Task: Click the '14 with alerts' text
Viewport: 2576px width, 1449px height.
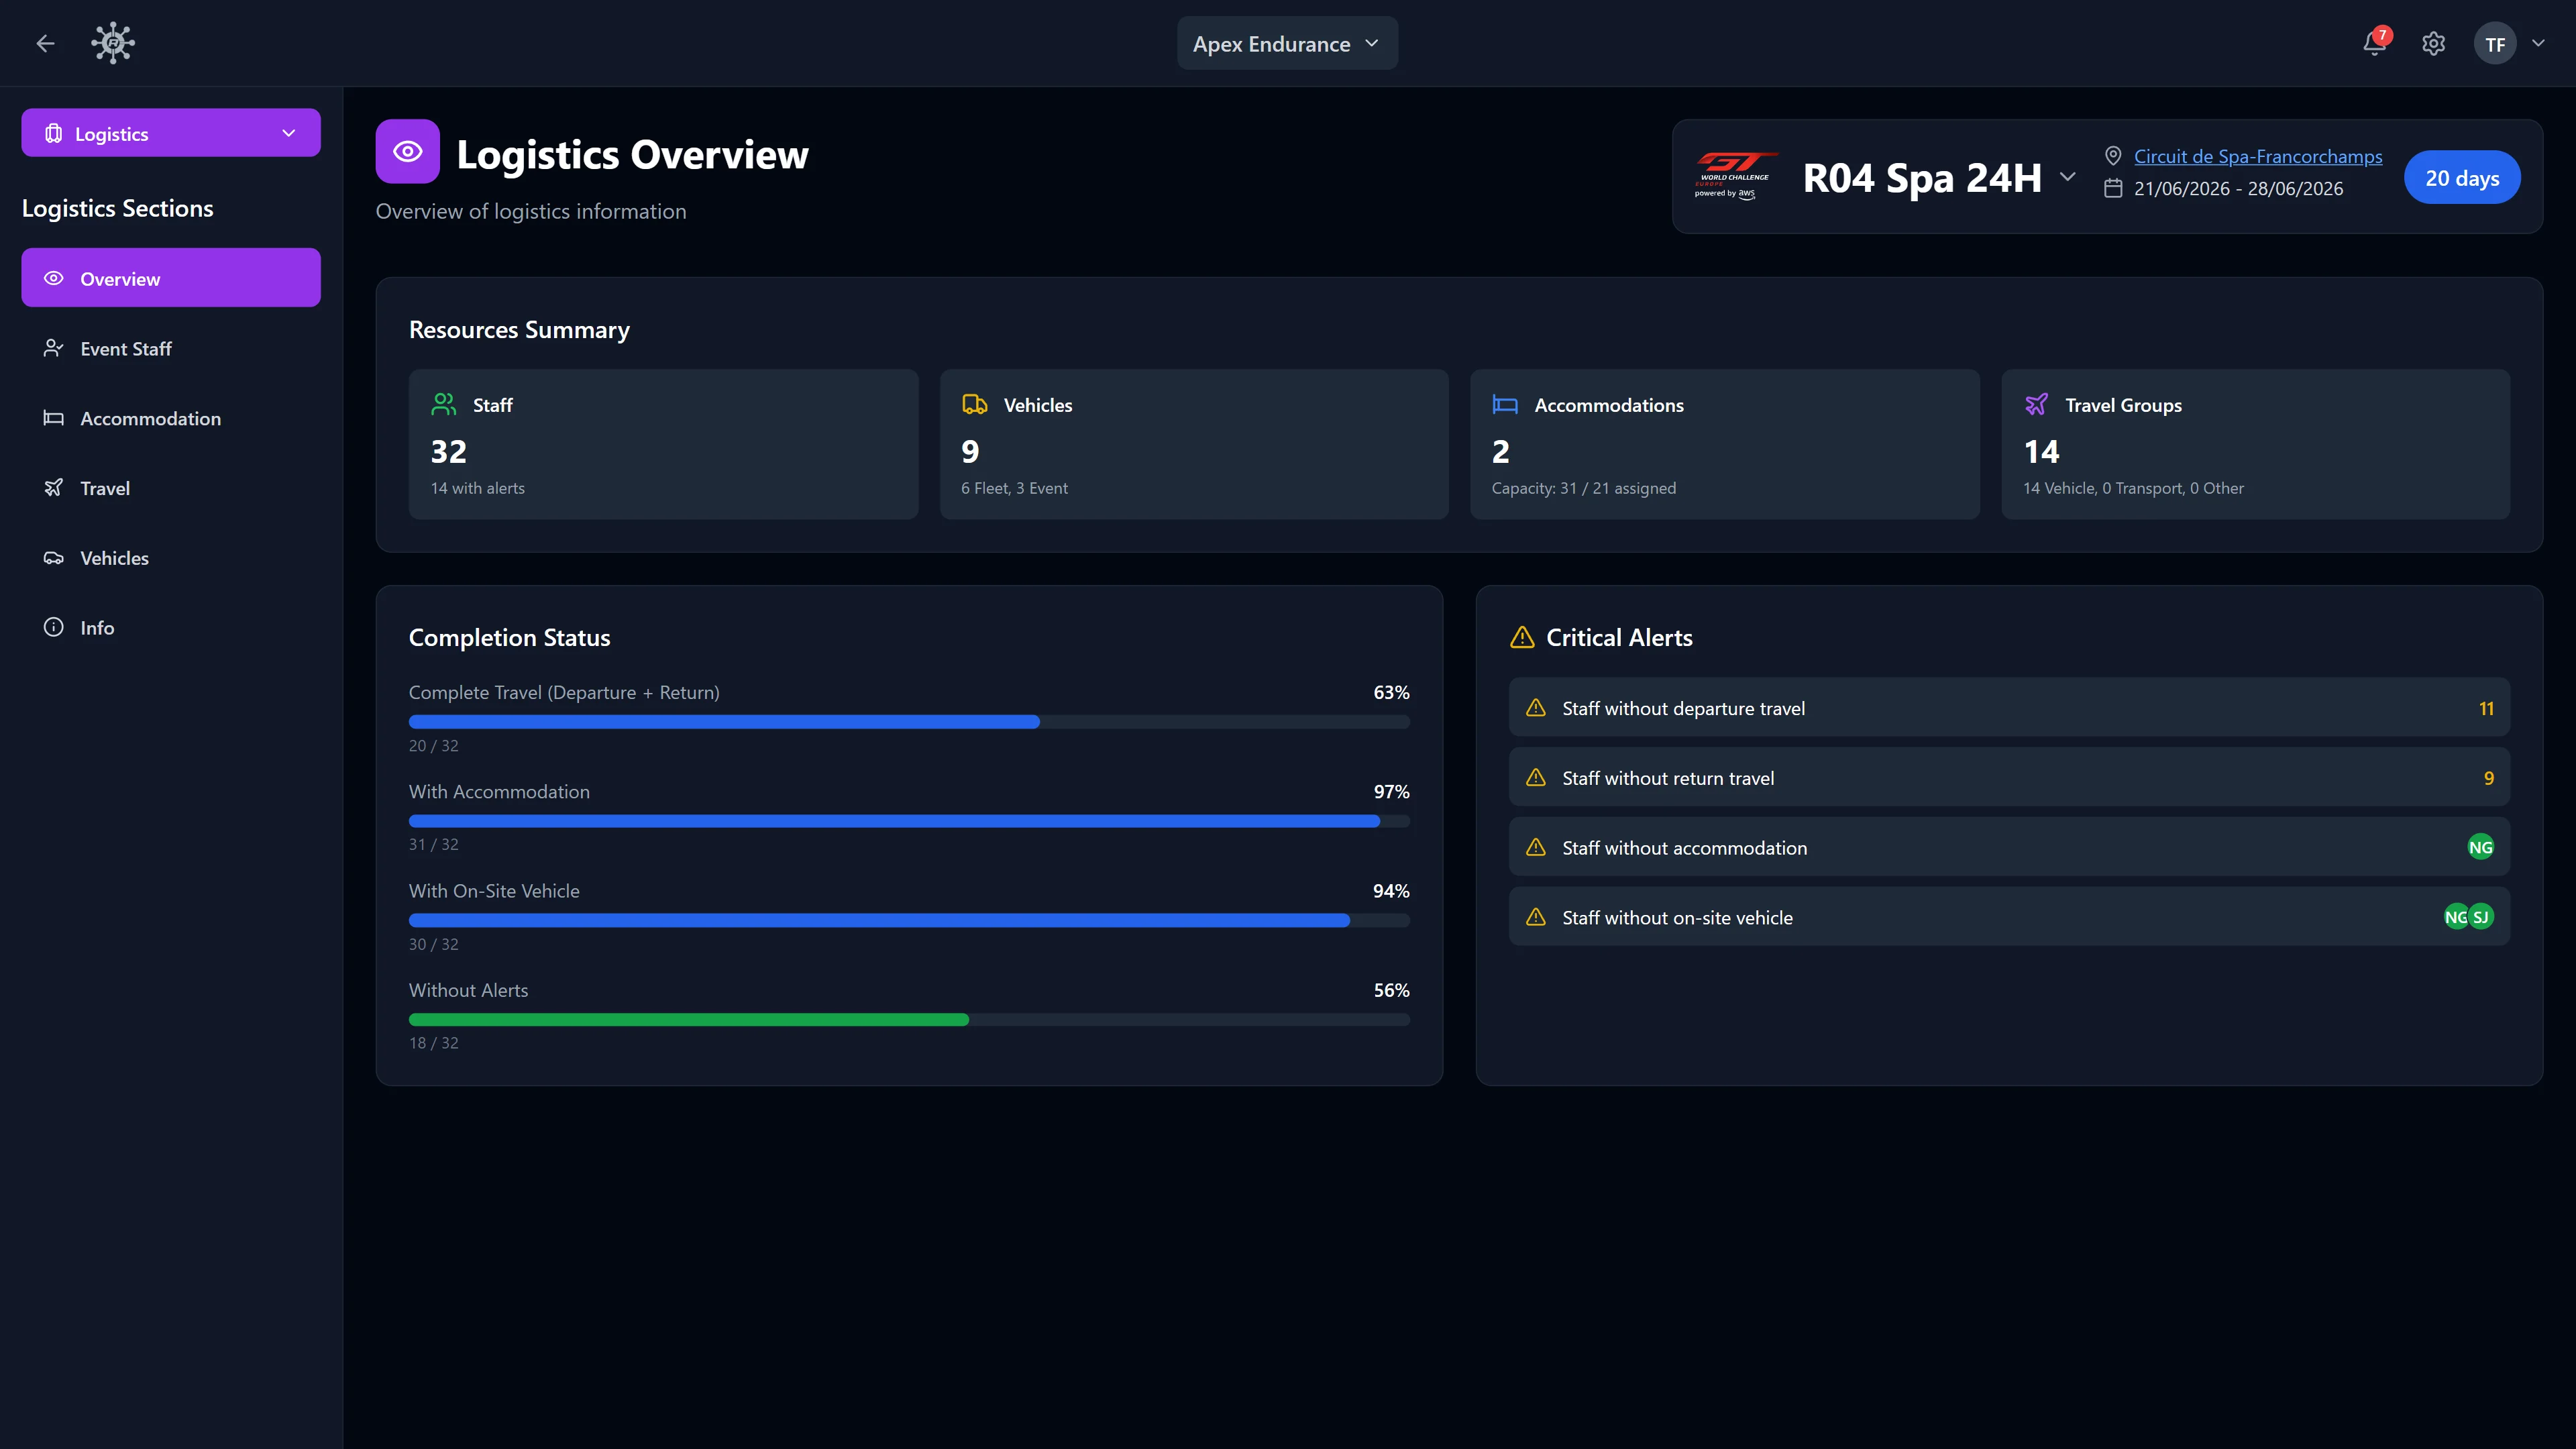Action: pos(477,488)
